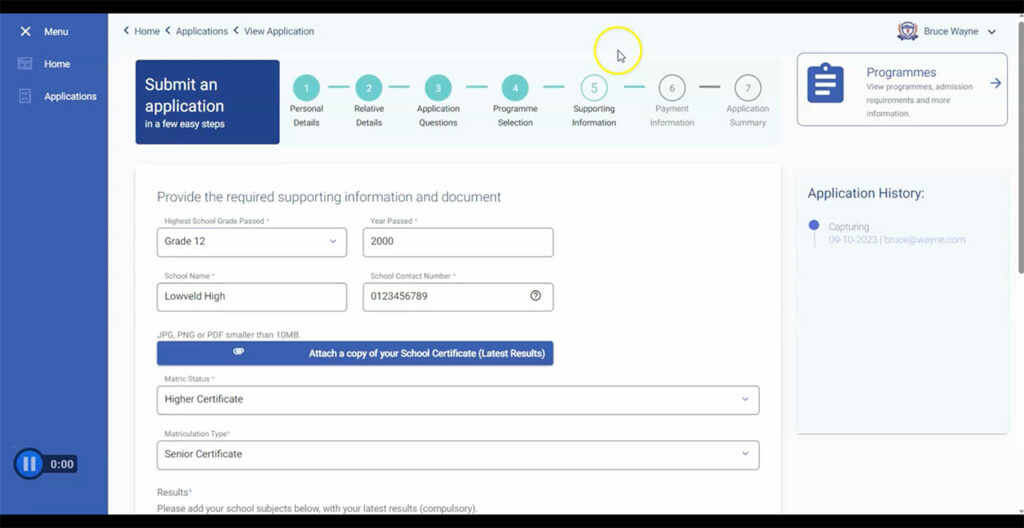Viewport: 1024px width, 528px height.
Task: Close the sidebar menu with X icon
Action: [25, 32]
